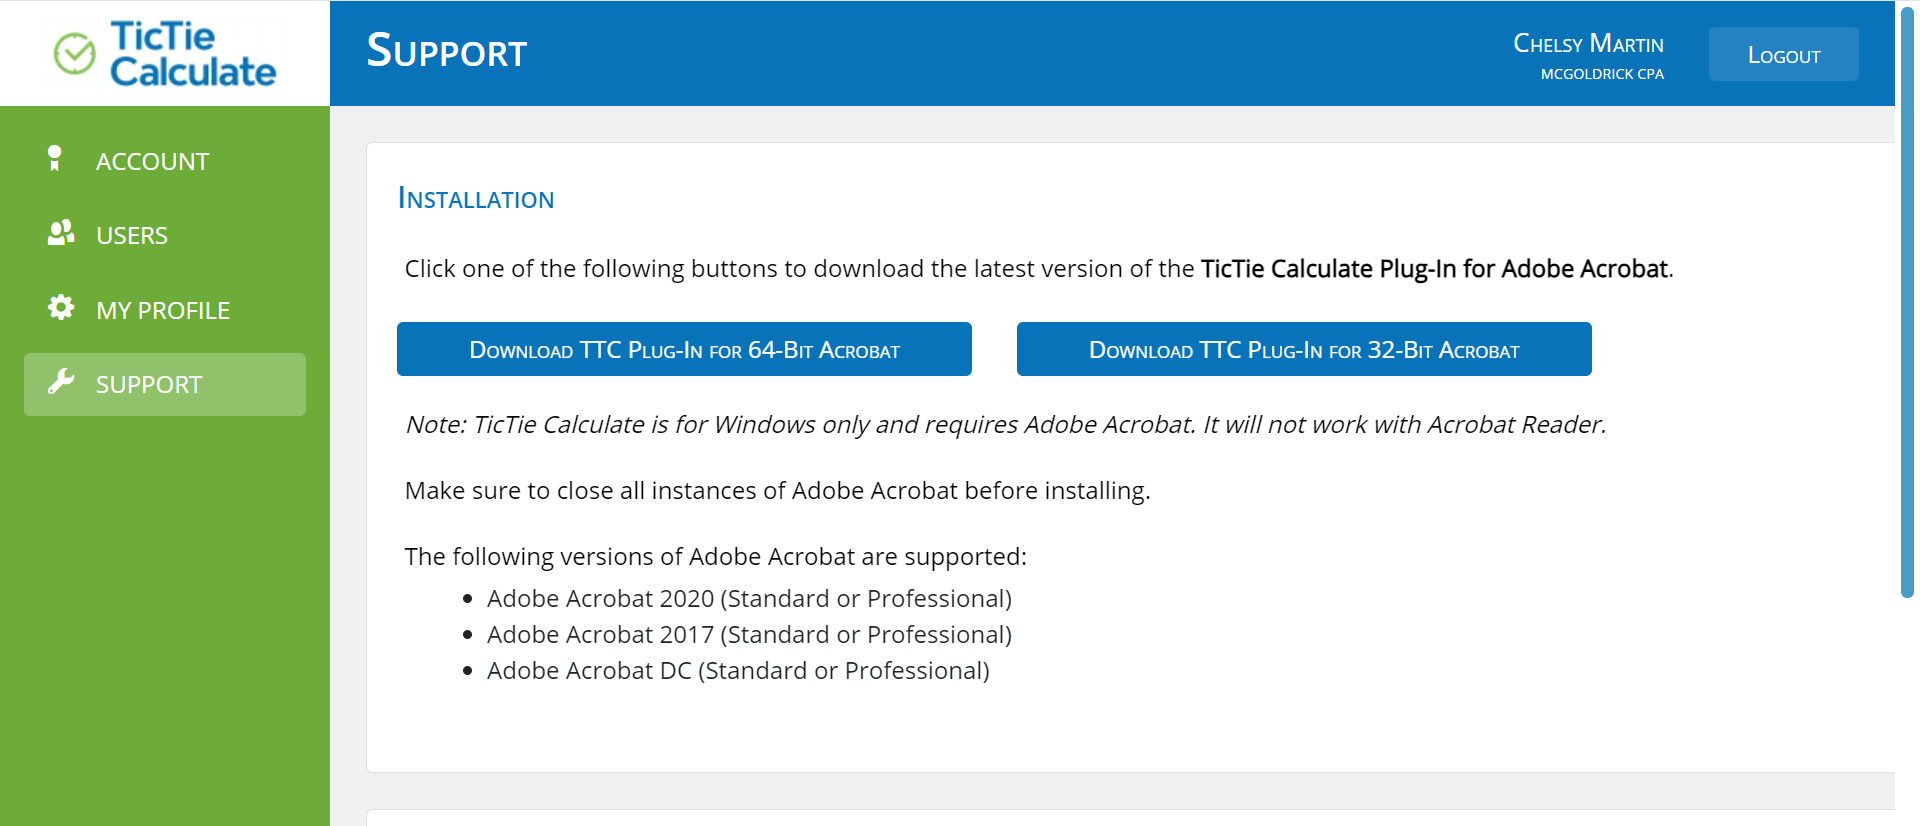This screenshot has height=826, width=1920.
Task: Click the Users people icon
Action: pyautogui.click(x=58, y=233)
